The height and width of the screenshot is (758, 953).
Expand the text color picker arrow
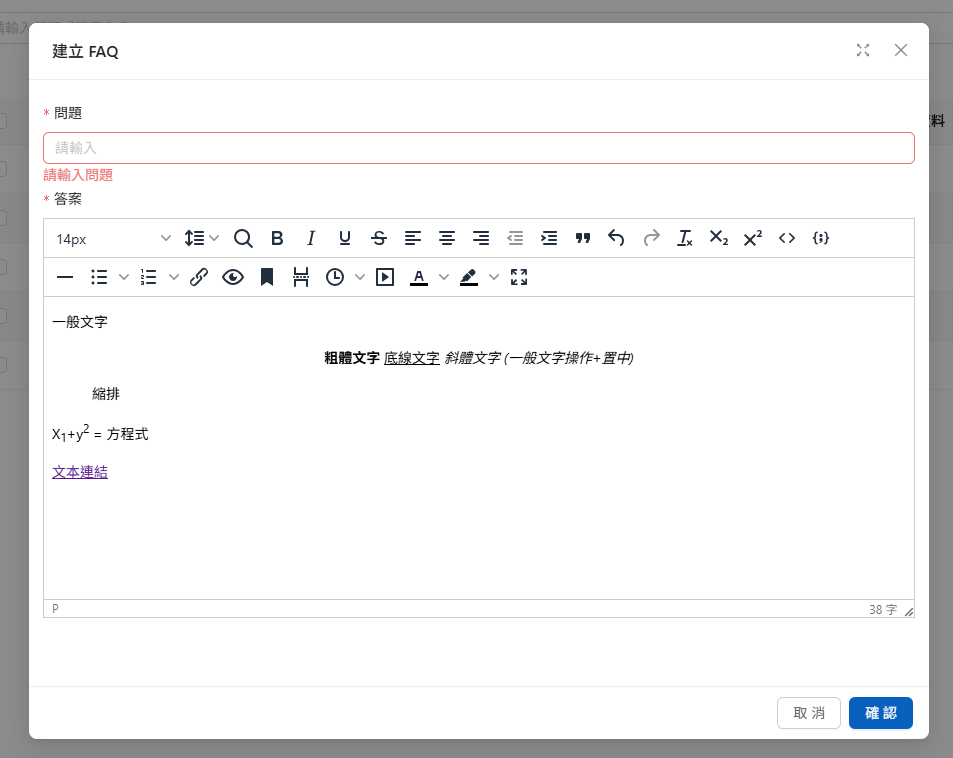point(444,277)
